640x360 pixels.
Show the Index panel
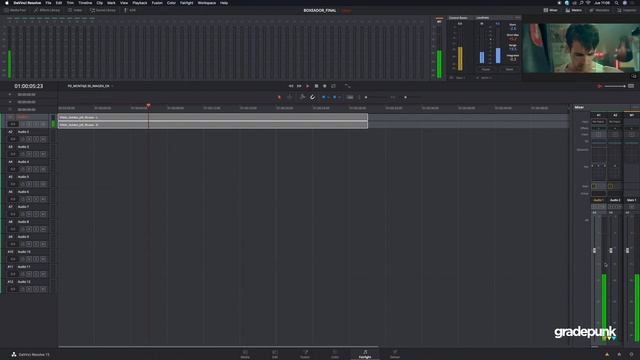pyautogui.click(x=75, y=10)
